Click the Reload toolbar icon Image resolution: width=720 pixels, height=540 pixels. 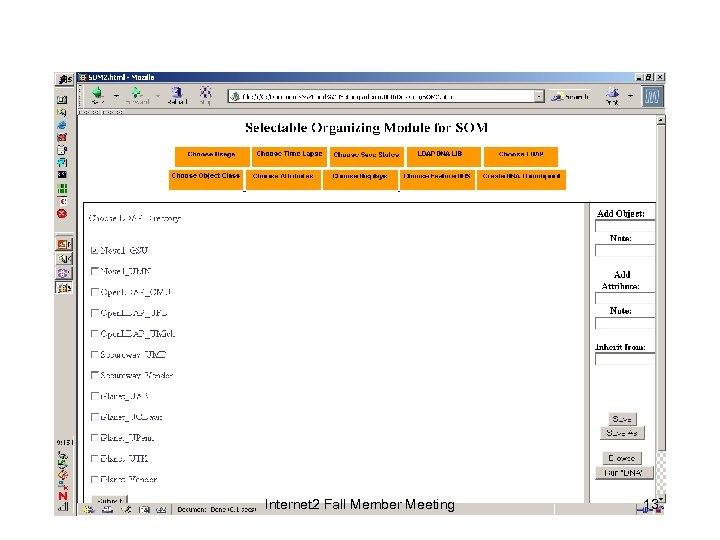177,95
